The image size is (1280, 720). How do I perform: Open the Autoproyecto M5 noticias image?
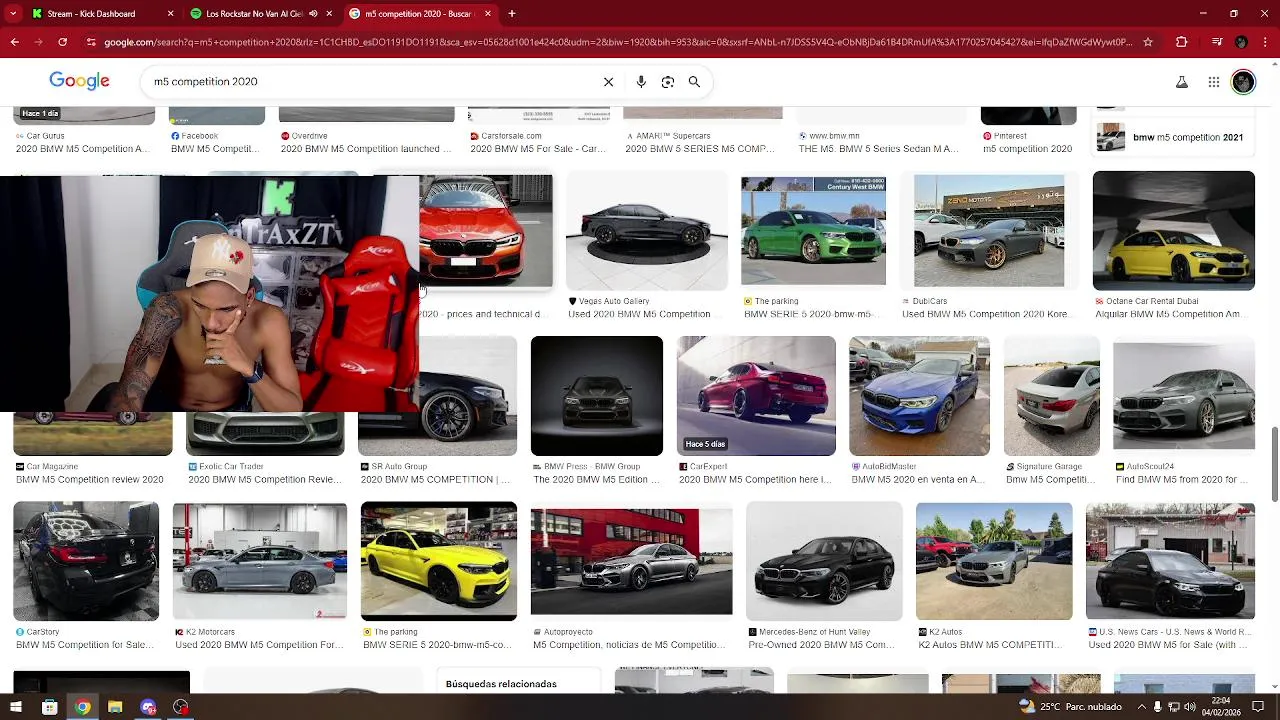point(631,561)
